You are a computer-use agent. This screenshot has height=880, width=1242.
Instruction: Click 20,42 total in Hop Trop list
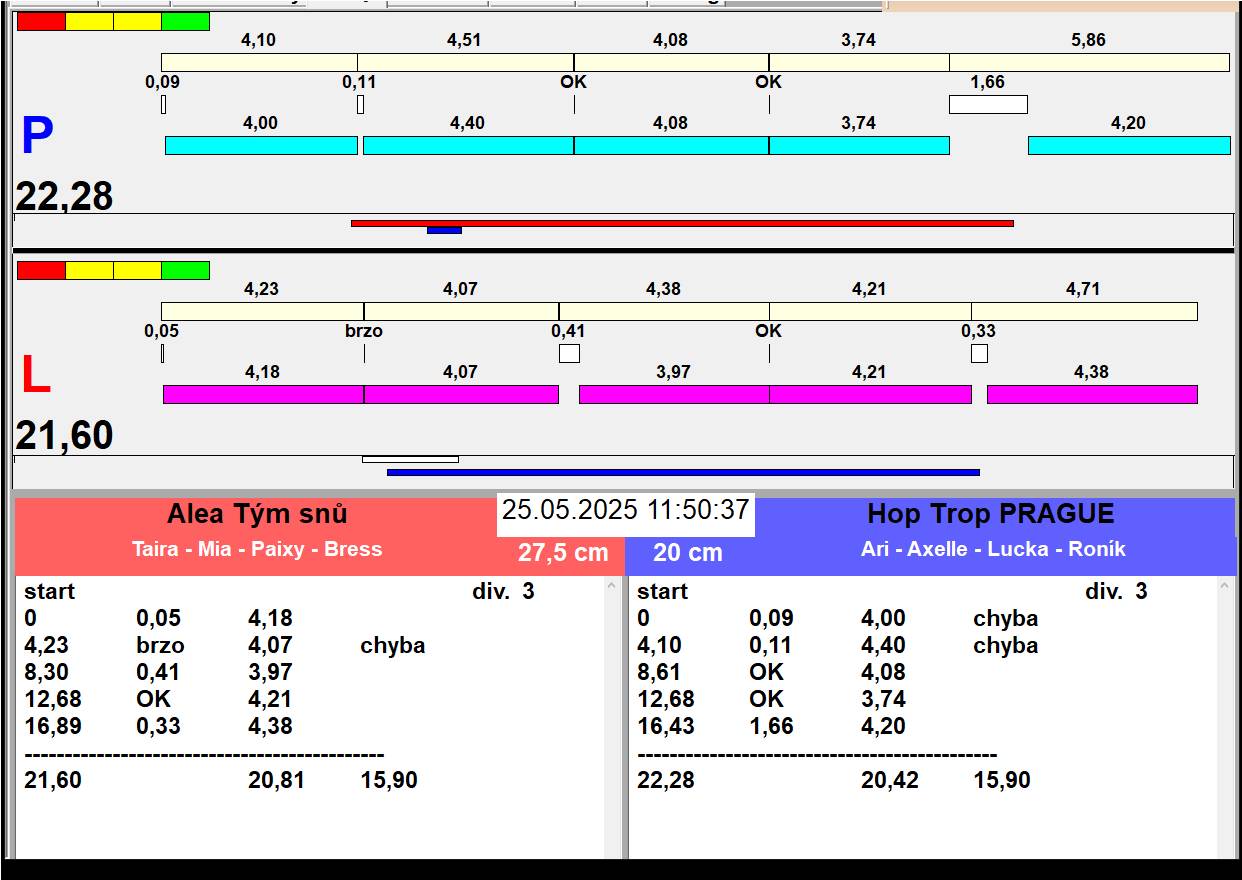pyautogui.click(x=889, y=781)
